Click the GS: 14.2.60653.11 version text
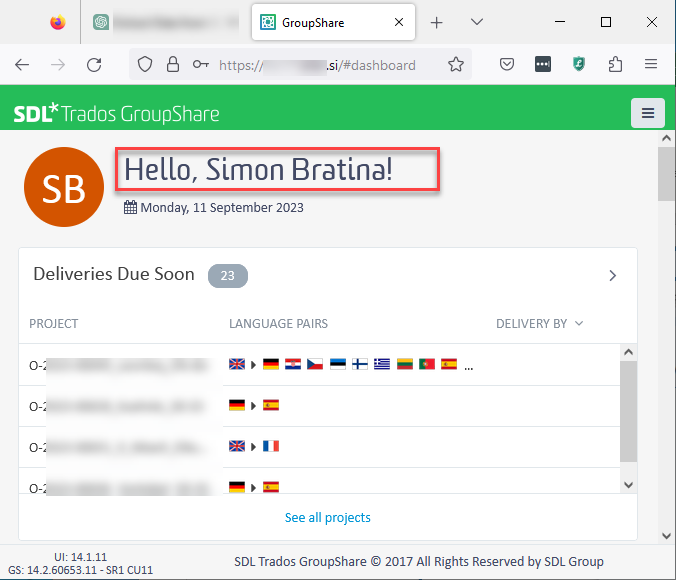Image resolution: width=676 pixels, height=580 pixels. click(81, 570)
